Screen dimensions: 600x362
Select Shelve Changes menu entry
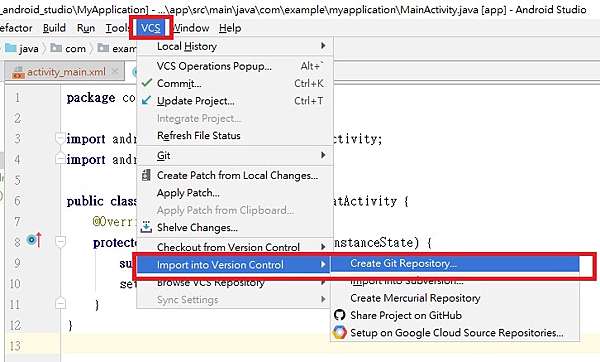point(235,228)
